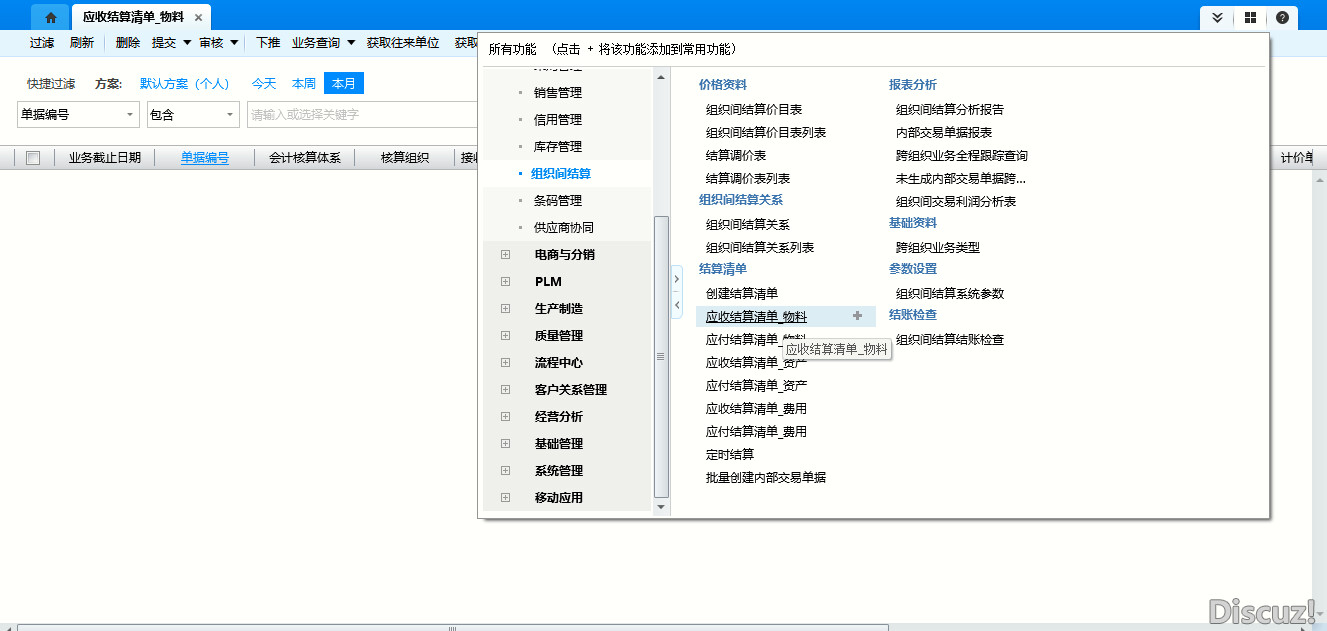Click the keyword search input field
Image resolution: width=1327 pixels, height=631 pixels.
tap(360, 115)
